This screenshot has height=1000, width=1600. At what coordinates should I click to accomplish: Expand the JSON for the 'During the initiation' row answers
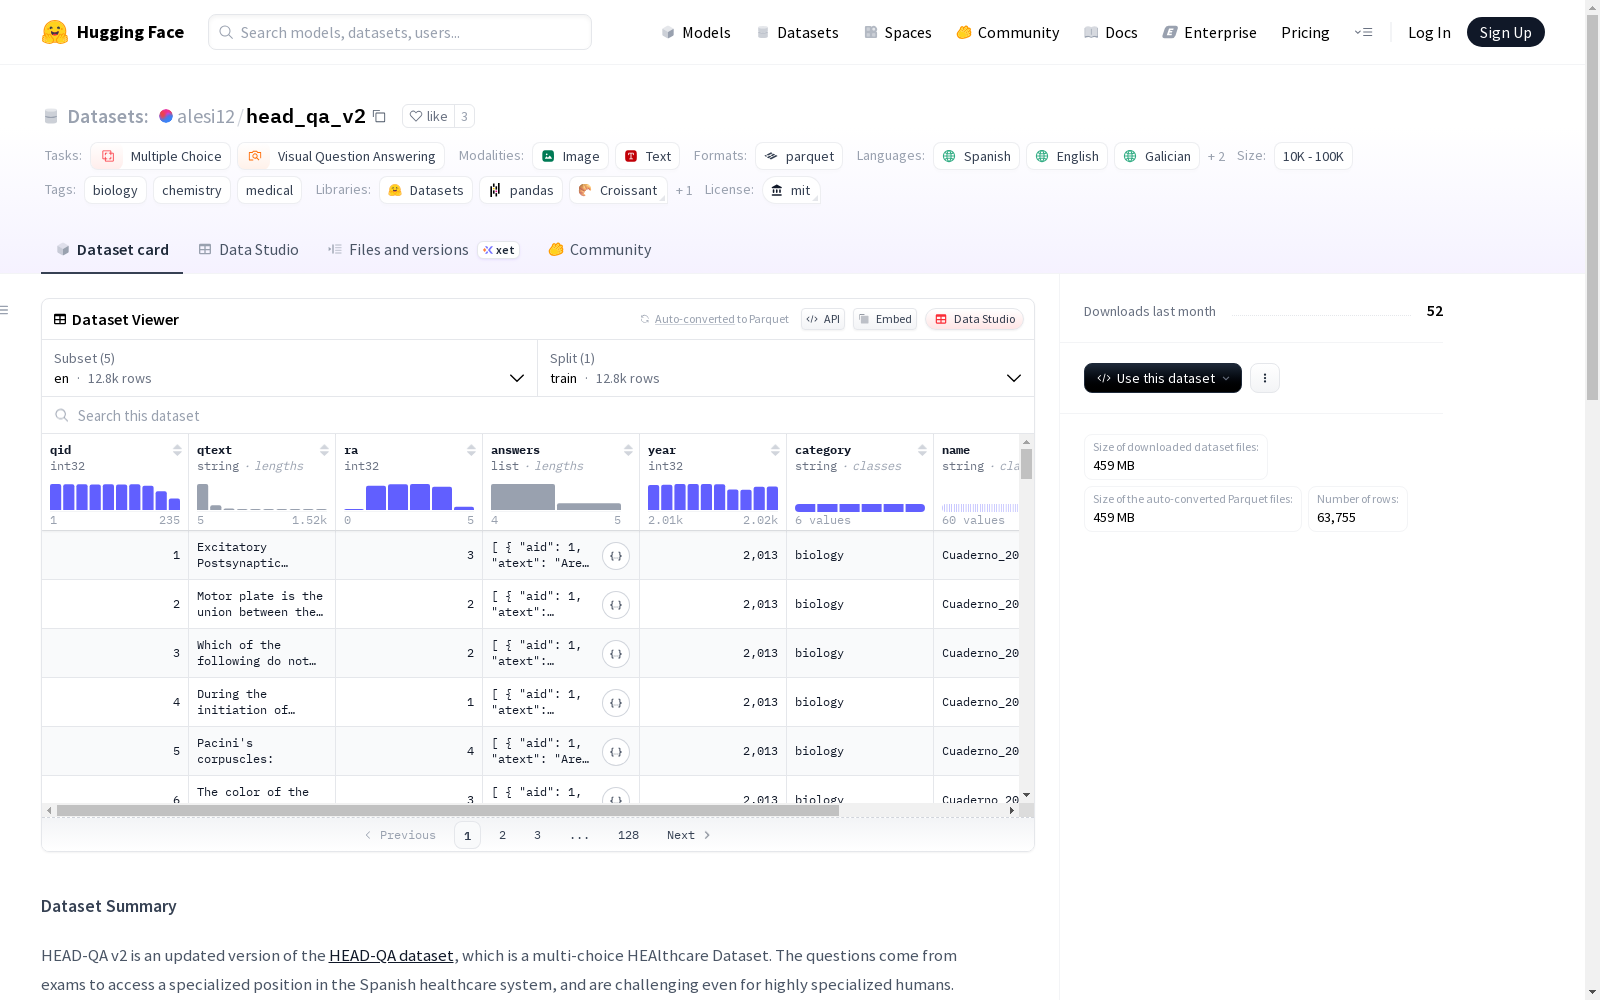point(616,703)
